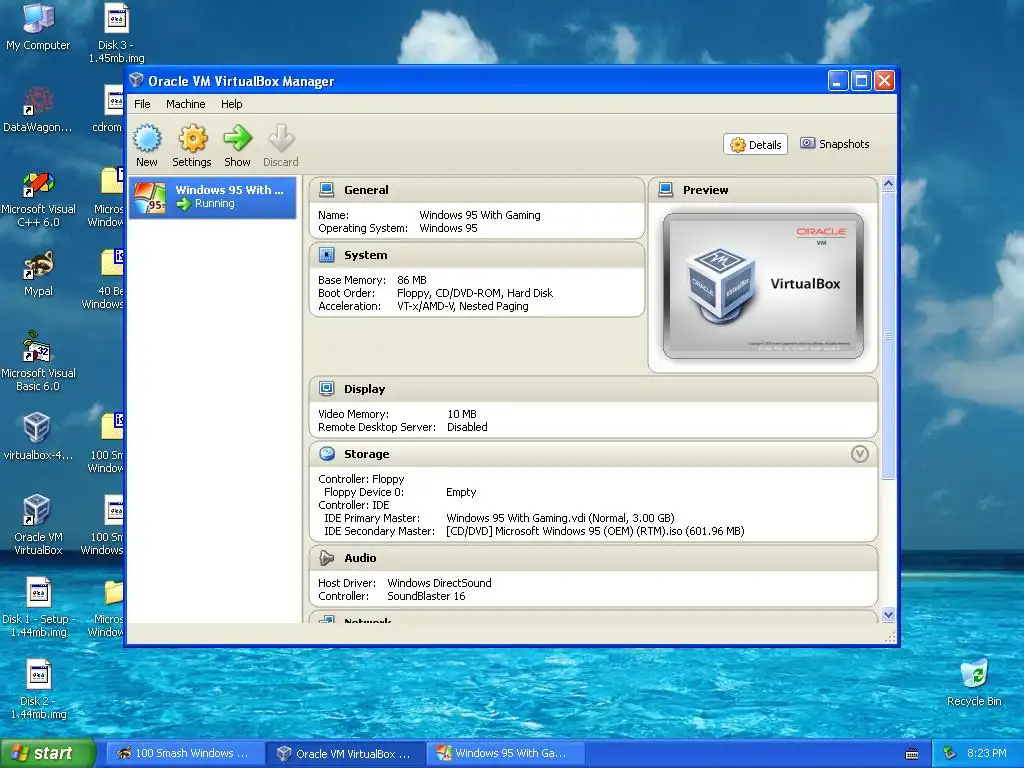
Task: Switch to 100 Smash Windows taskbar item
Action: coord(185,753)
